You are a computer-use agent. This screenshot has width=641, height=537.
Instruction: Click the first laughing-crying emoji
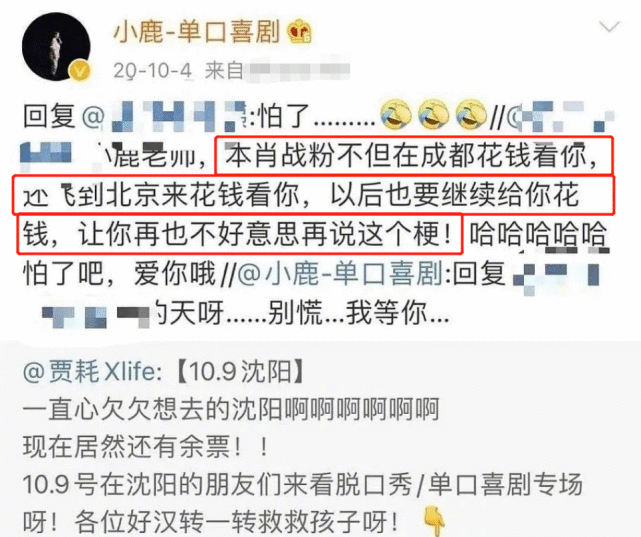pos(396,114)
